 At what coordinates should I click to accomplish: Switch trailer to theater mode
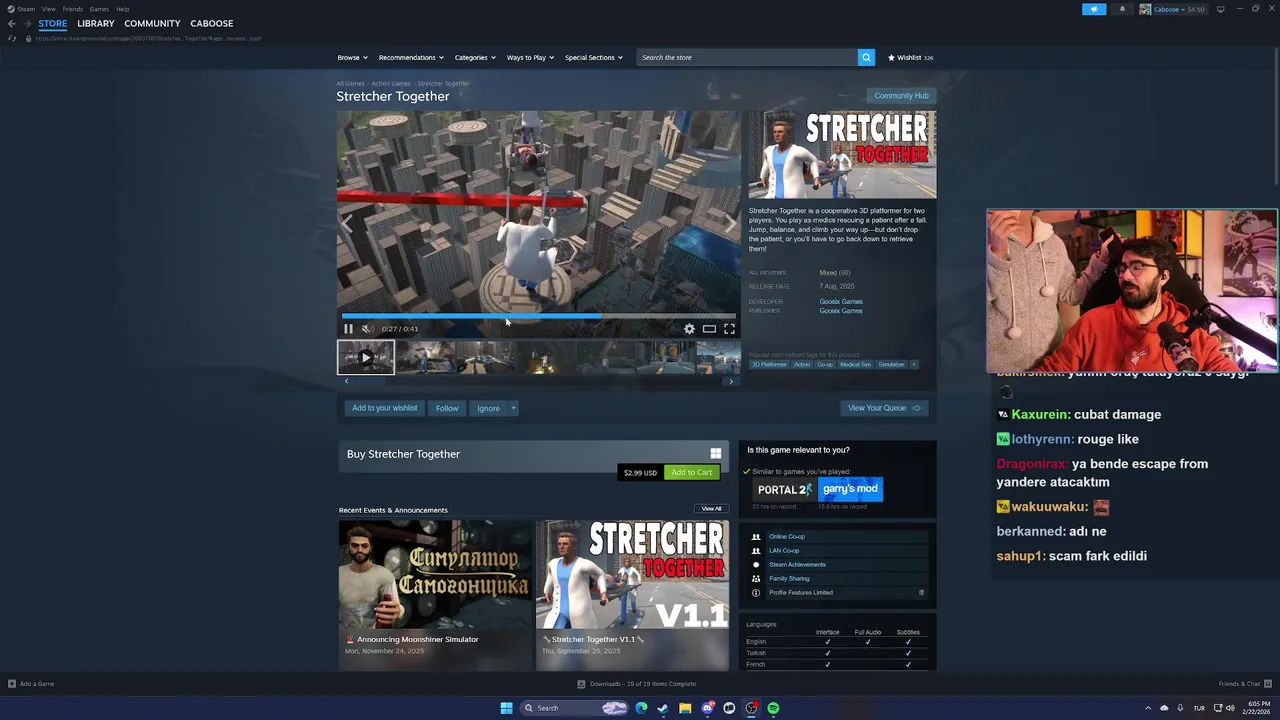coord(709,329)
